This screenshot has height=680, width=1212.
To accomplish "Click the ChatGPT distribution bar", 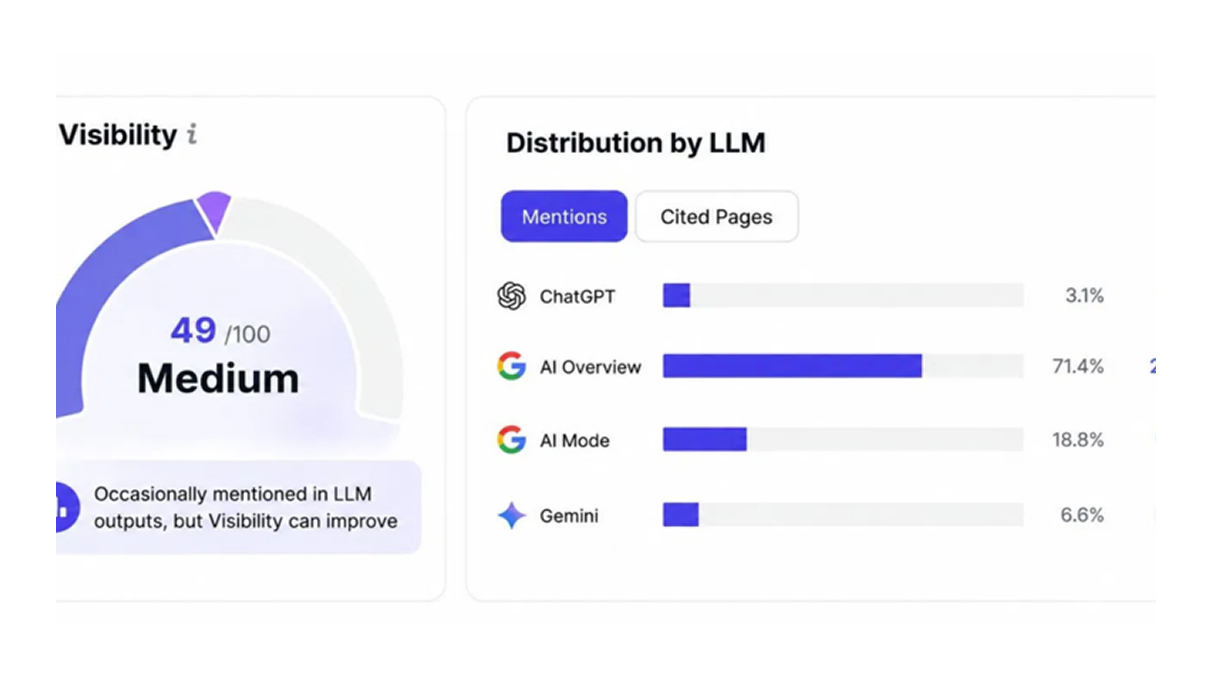I will [843, 295].
